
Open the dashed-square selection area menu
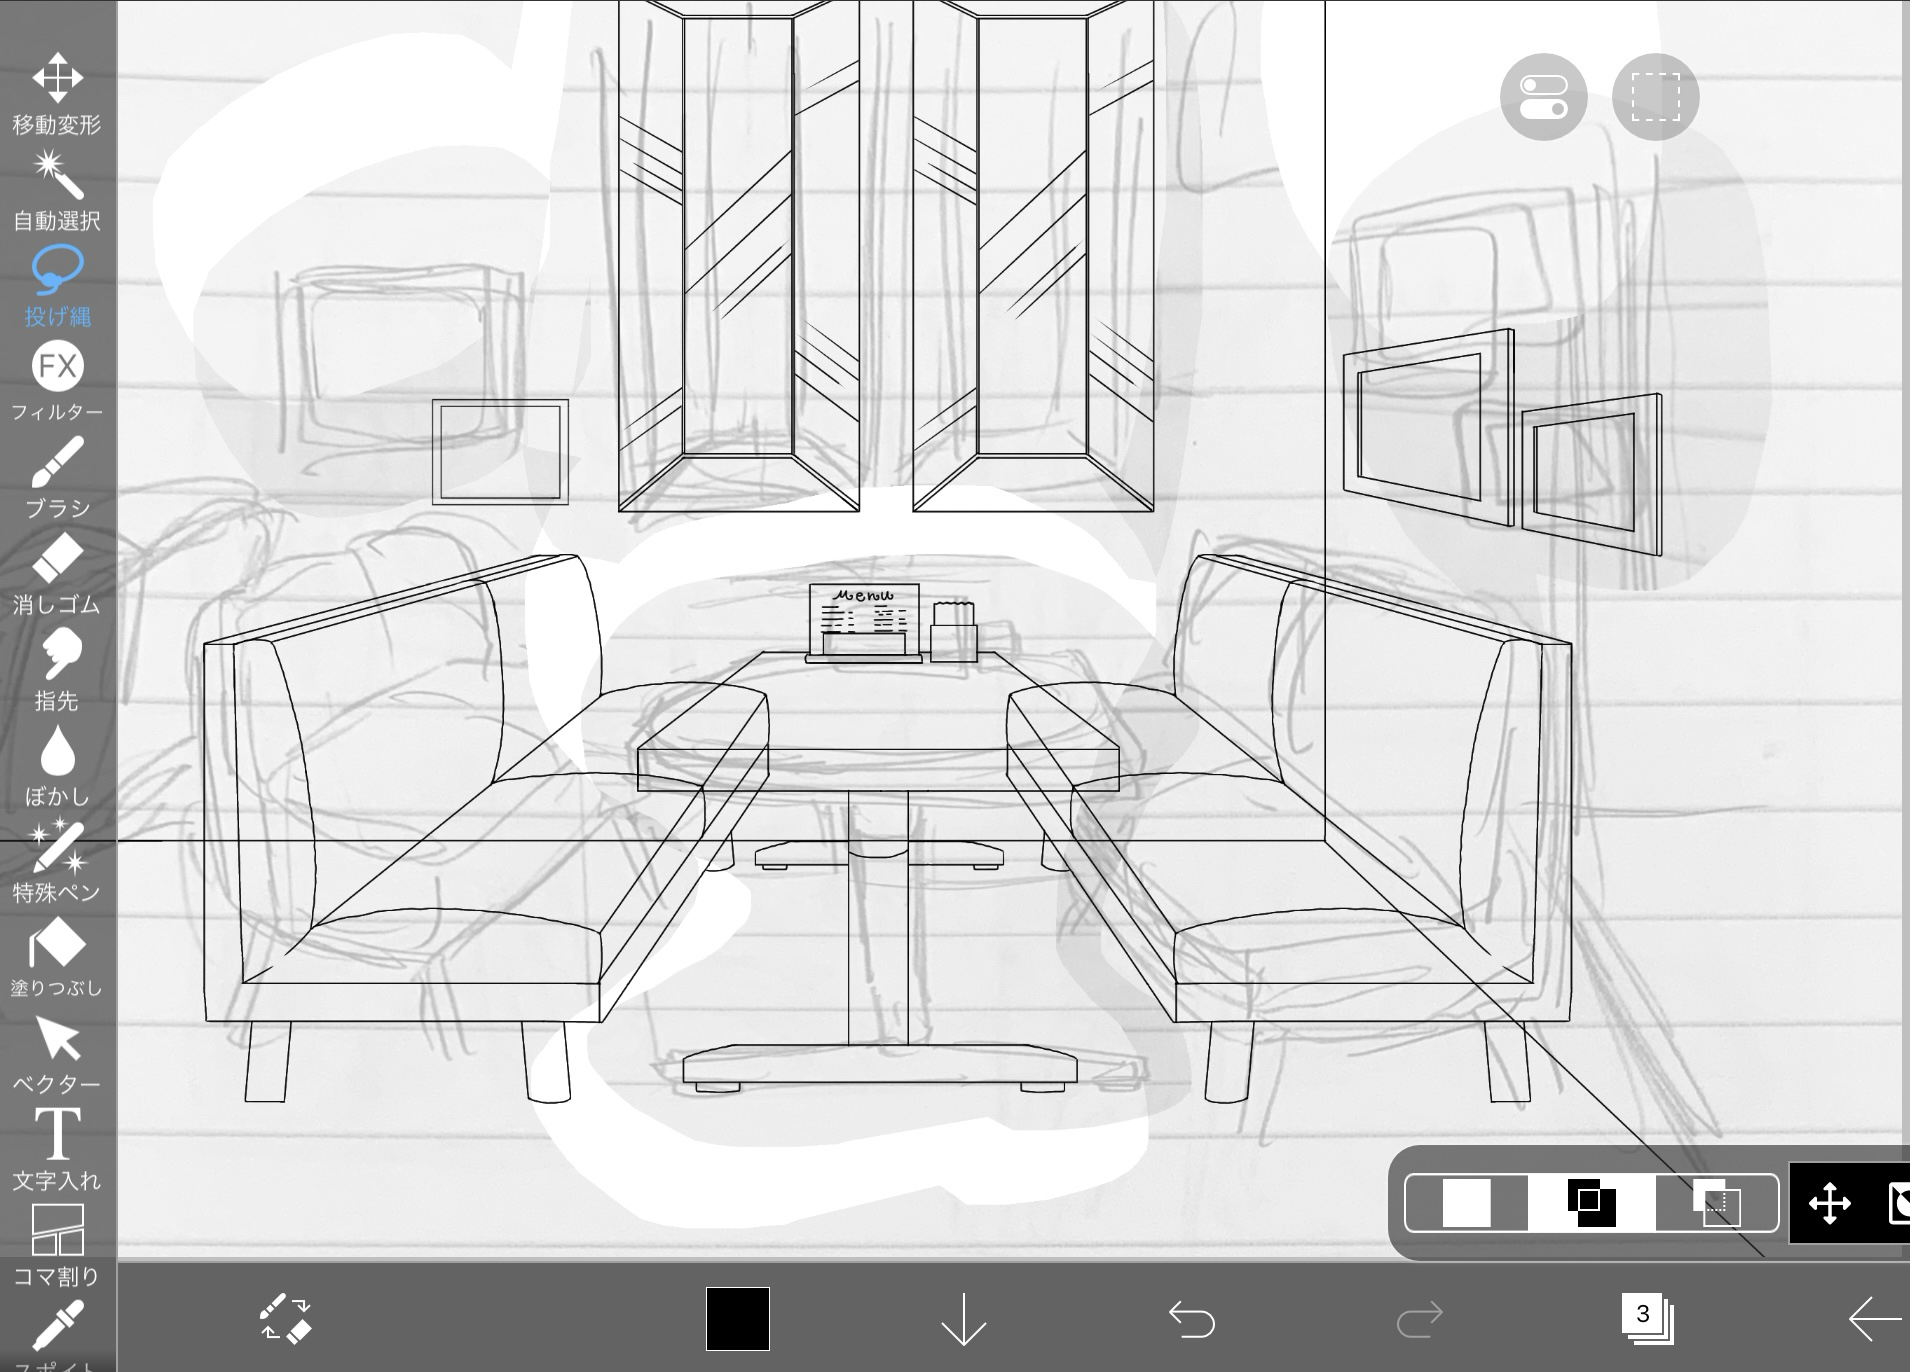(x=1655, y=97)
